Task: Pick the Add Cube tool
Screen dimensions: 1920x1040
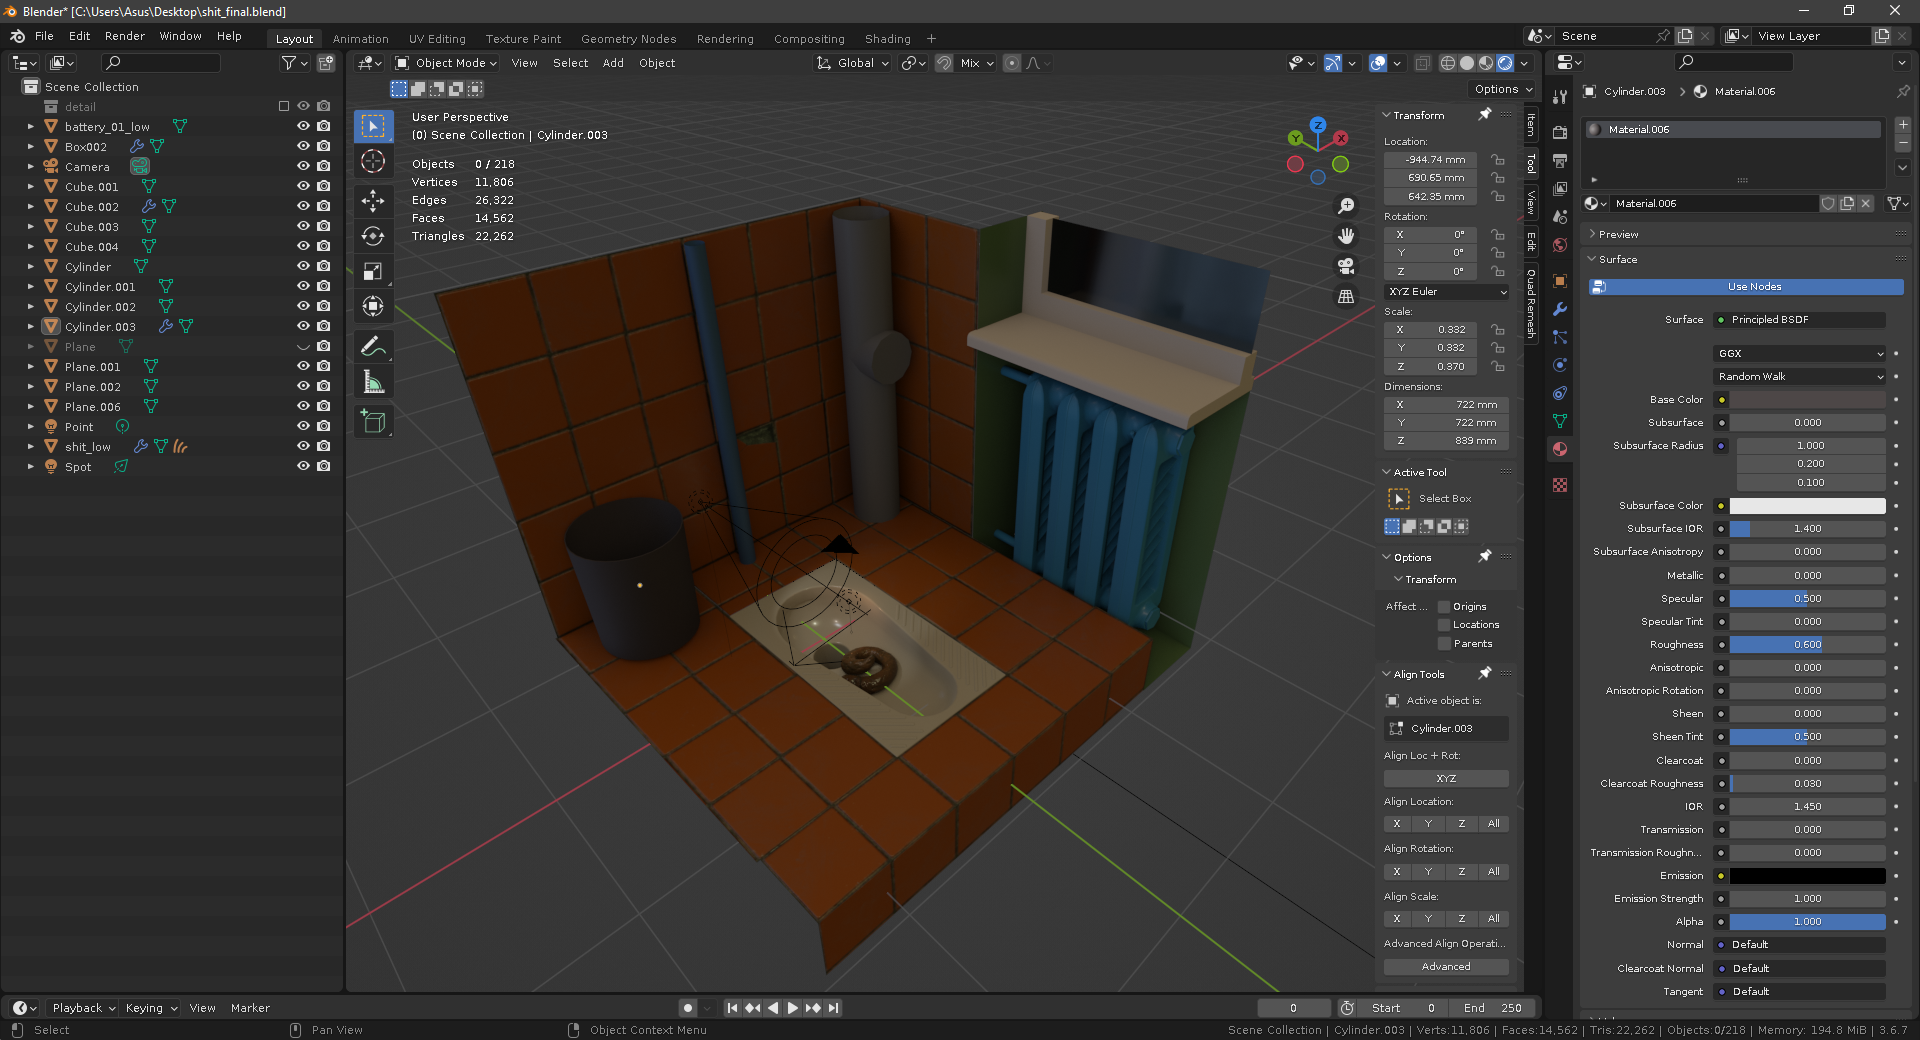Action: [373, 422]
